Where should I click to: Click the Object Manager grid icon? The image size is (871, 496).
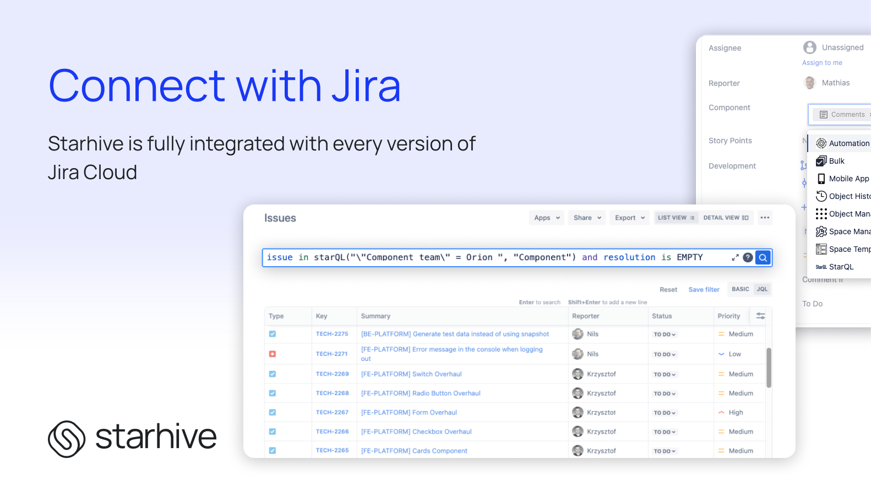821,214
